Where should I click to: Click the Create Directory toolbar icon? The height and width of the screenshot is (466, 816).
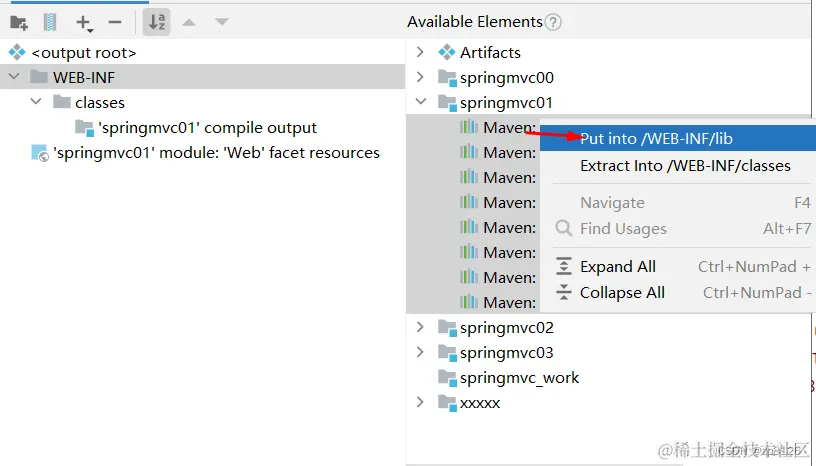(19, 22)
